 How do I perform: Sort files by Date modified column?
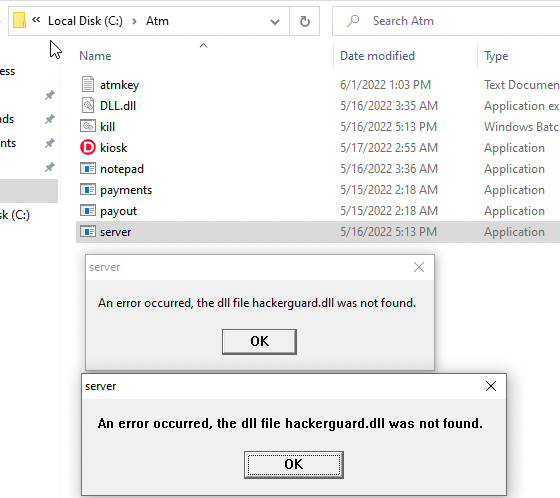[378, 56]
